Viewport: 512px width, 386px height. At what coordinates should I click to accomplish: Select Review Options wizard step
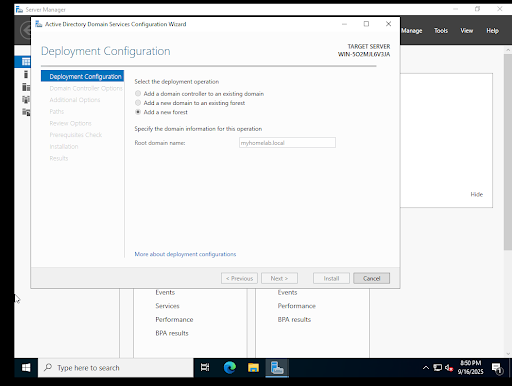point(70,123)
